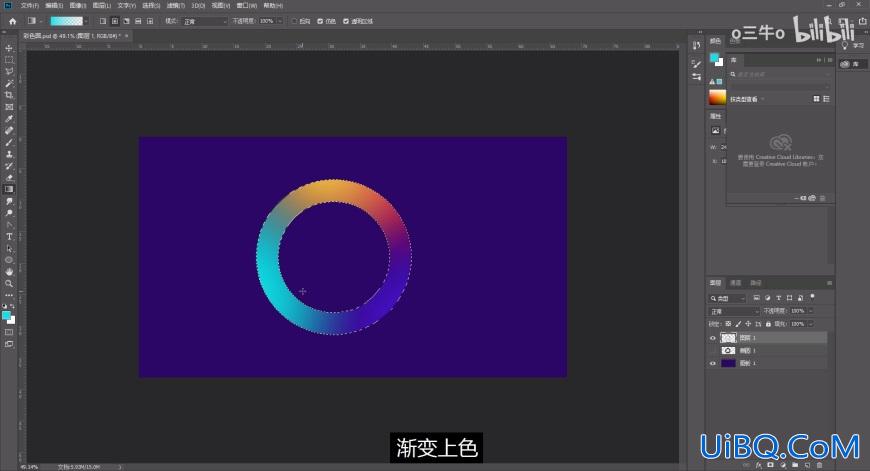Open the gradient picker dropdown arrow
870x471 pixels.
click(x=86, y=21)
